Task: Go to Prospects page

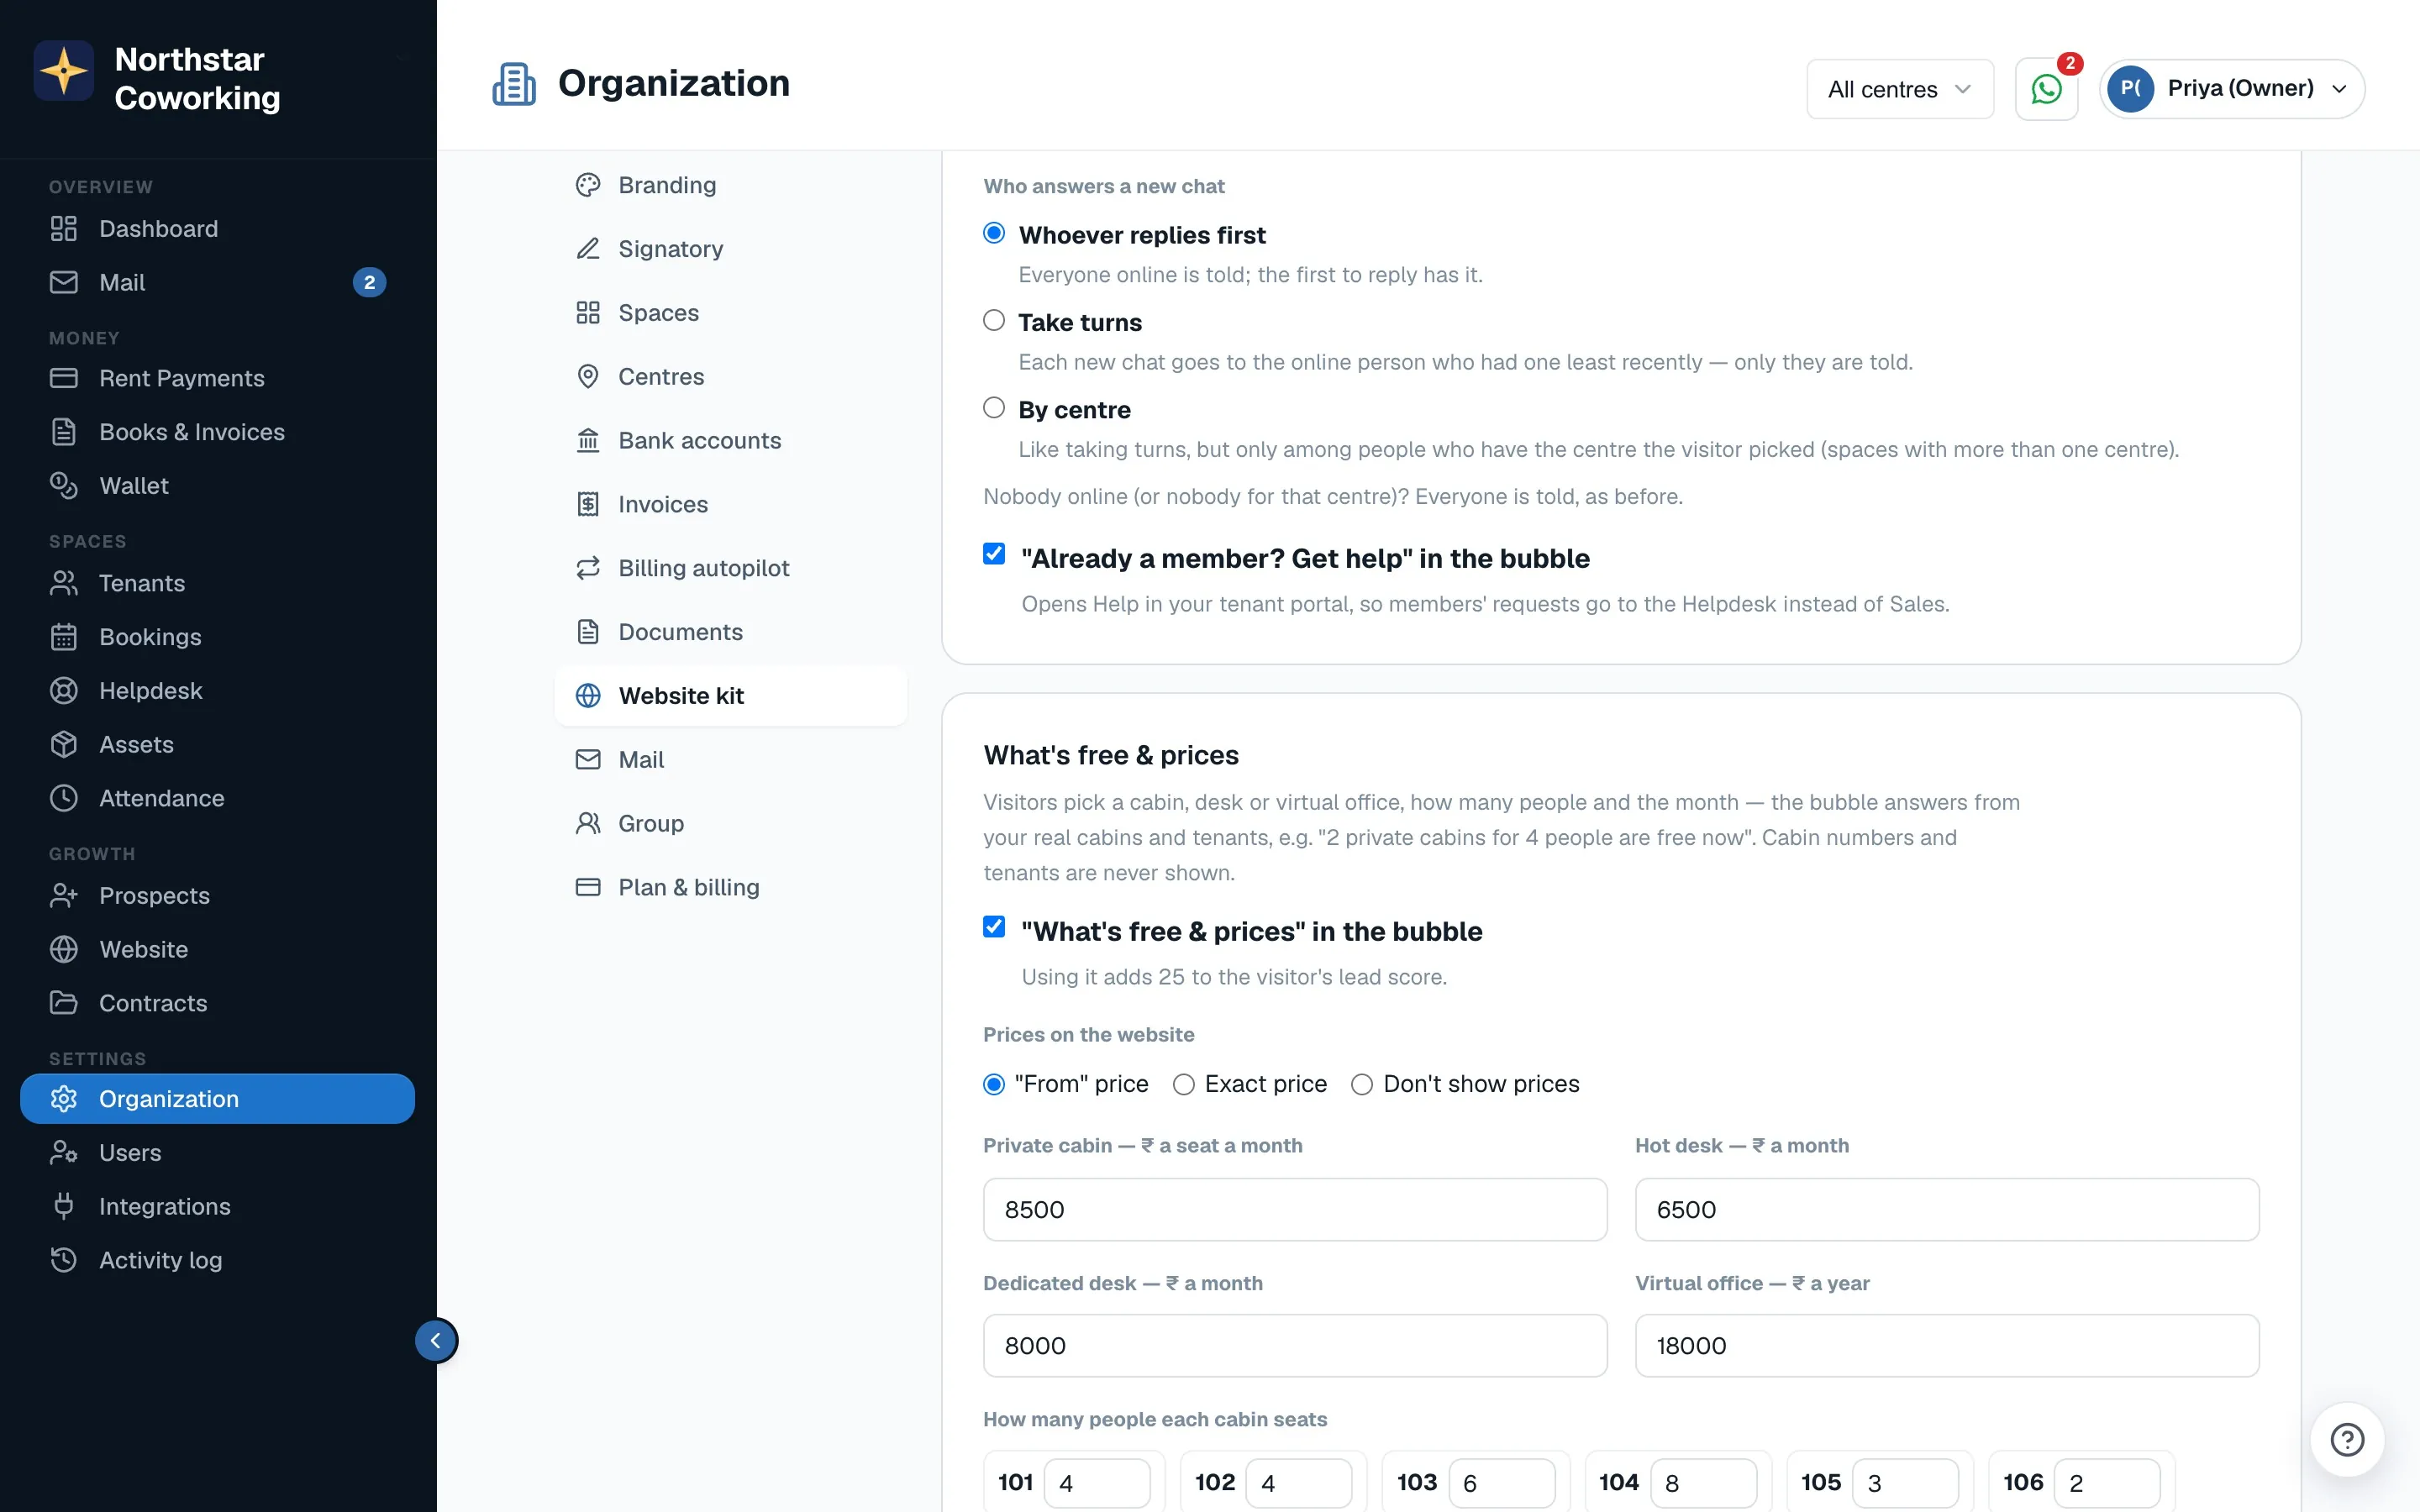Action: [217, 896]
